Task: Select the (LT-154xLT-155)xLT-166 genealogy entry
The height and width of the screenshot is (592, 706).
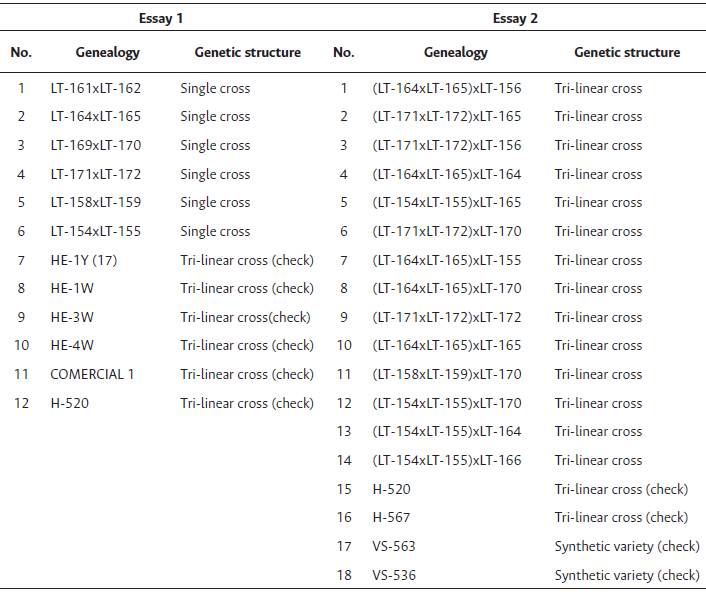Action: coord(446,460)
